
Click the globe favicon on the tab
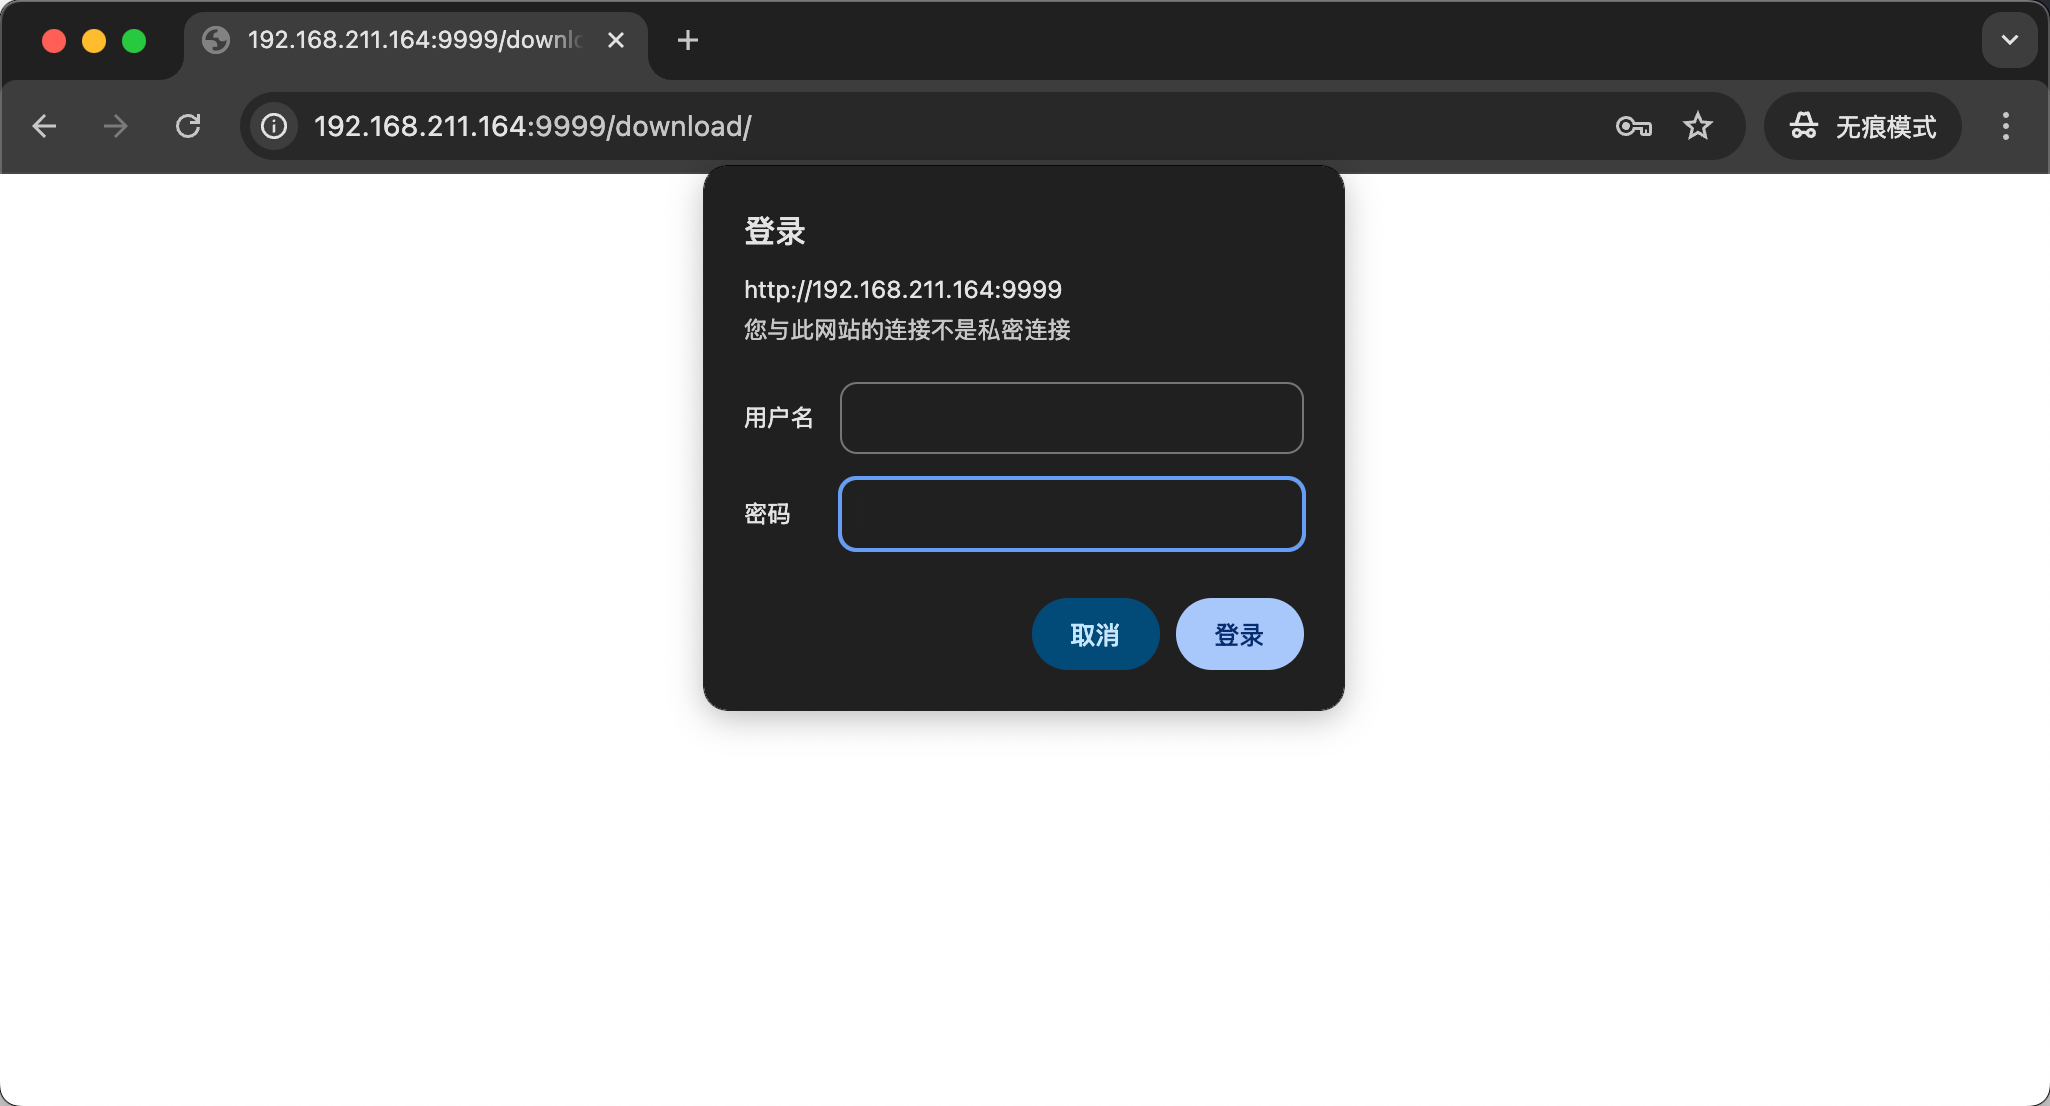click(216, 40)
